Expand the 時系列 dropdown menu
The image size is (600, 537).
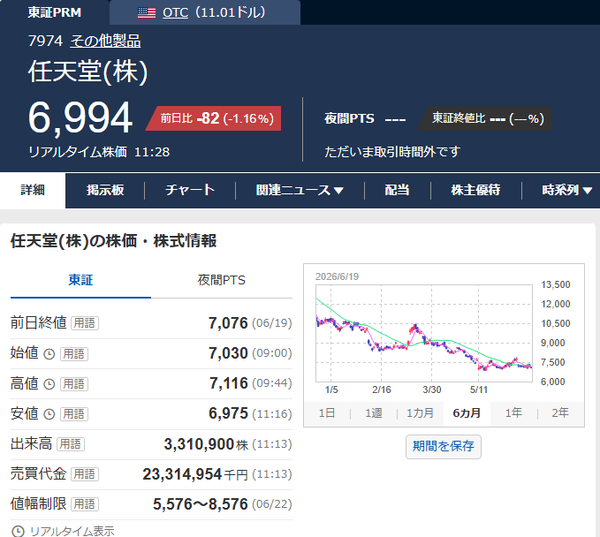point(567,190)
